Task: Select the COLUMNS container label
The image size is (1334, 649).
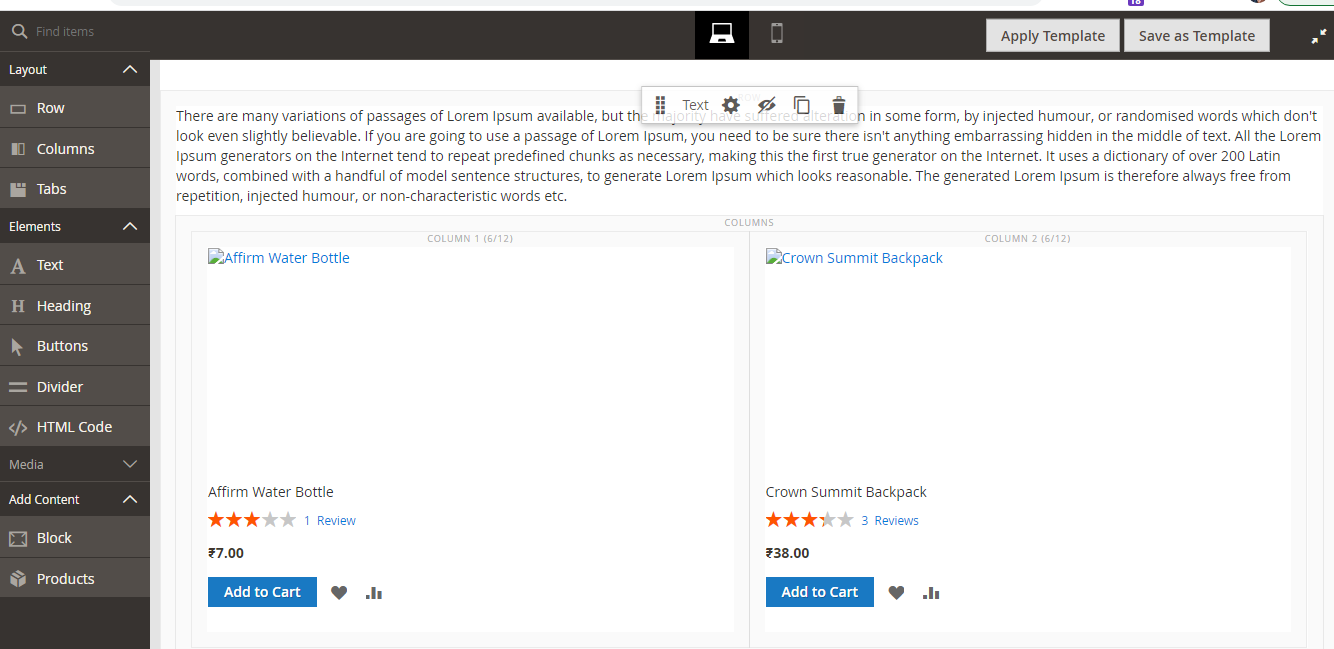Action: click(x=749, y=223)
